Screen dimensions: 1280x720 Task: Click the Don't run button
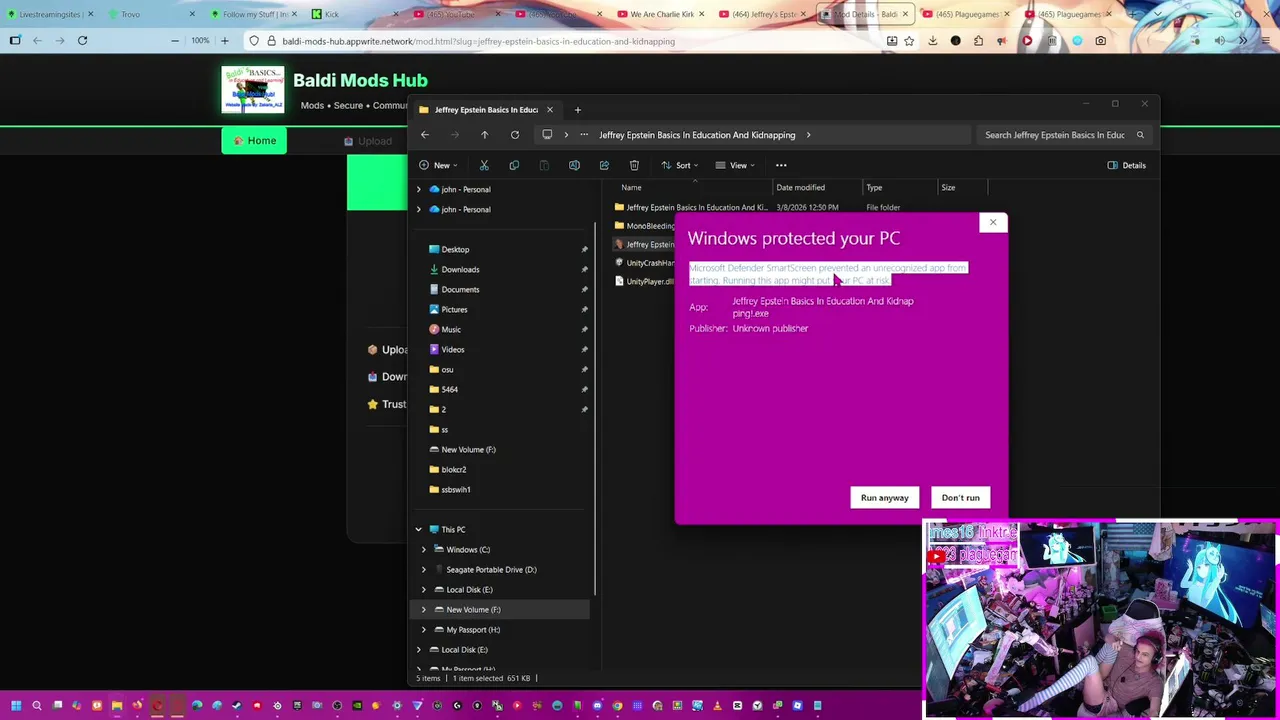(x=960, y=497)
